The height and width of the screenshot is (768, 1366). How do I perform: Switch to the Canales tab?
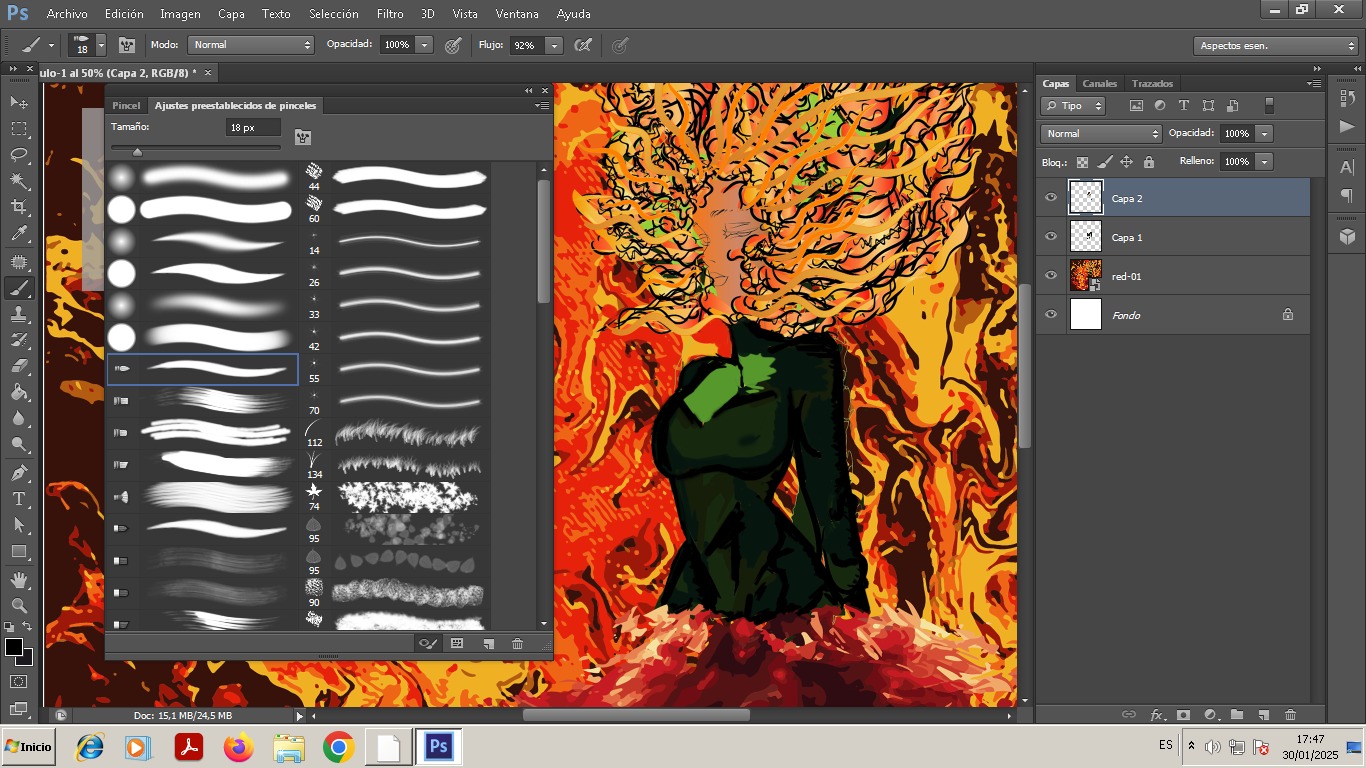coord(1100,83)
